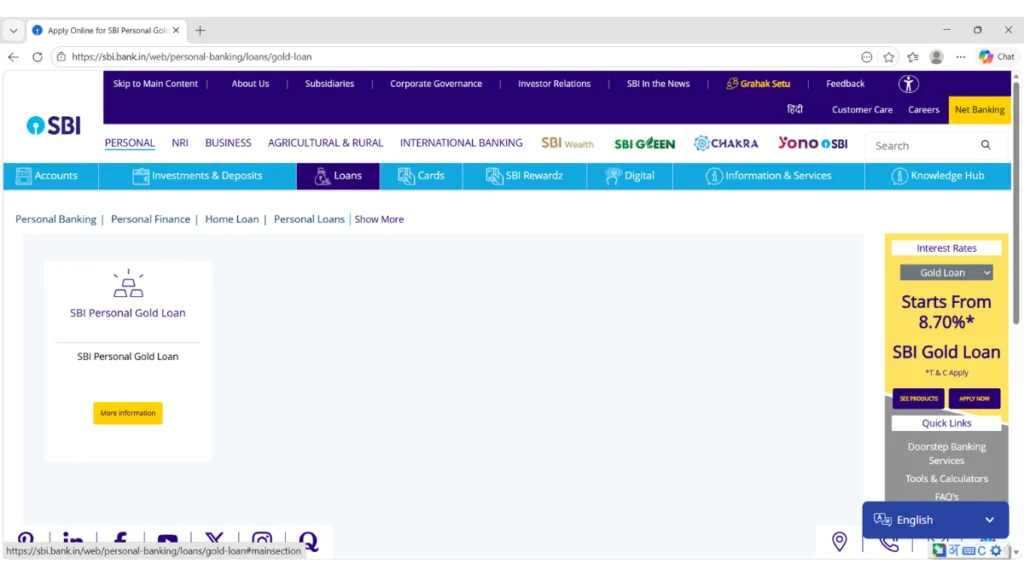This screenshot has width=1024, height=576.
Task: Select the PERSONAL banking tab
Action: [129, 143]
